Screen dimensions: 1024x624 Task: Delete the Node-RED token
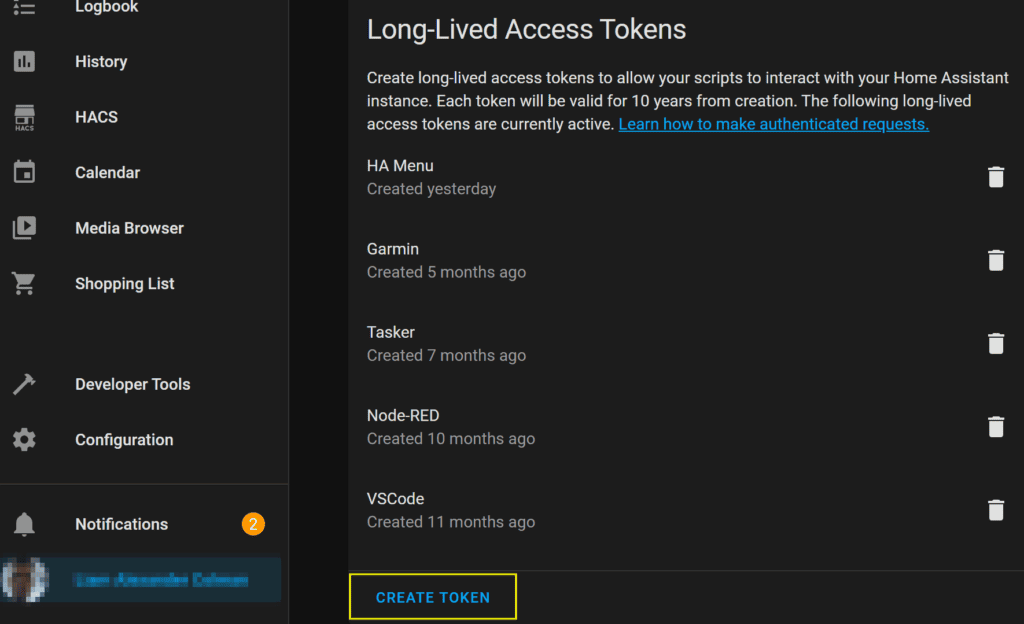pyautogui.click(x=995, y=427)
